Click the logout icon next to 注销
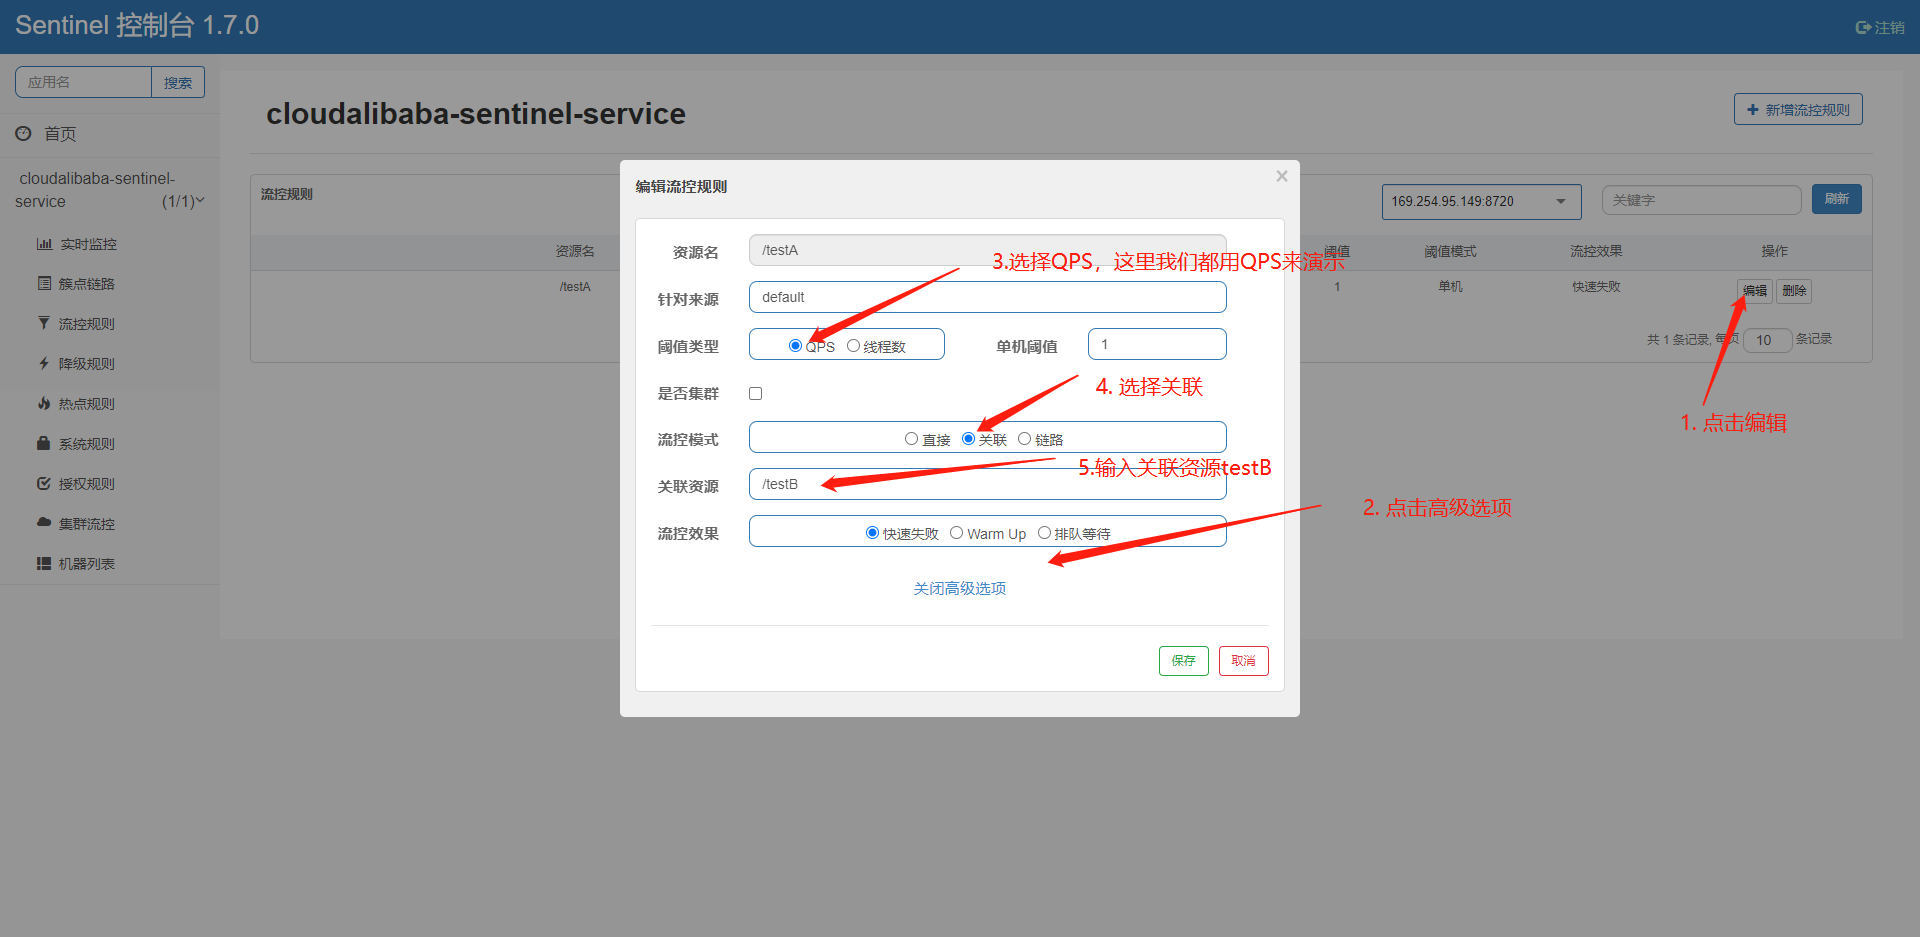Image resolution: width=1920 pixels, height=937 pixels. coord(1863,27)
